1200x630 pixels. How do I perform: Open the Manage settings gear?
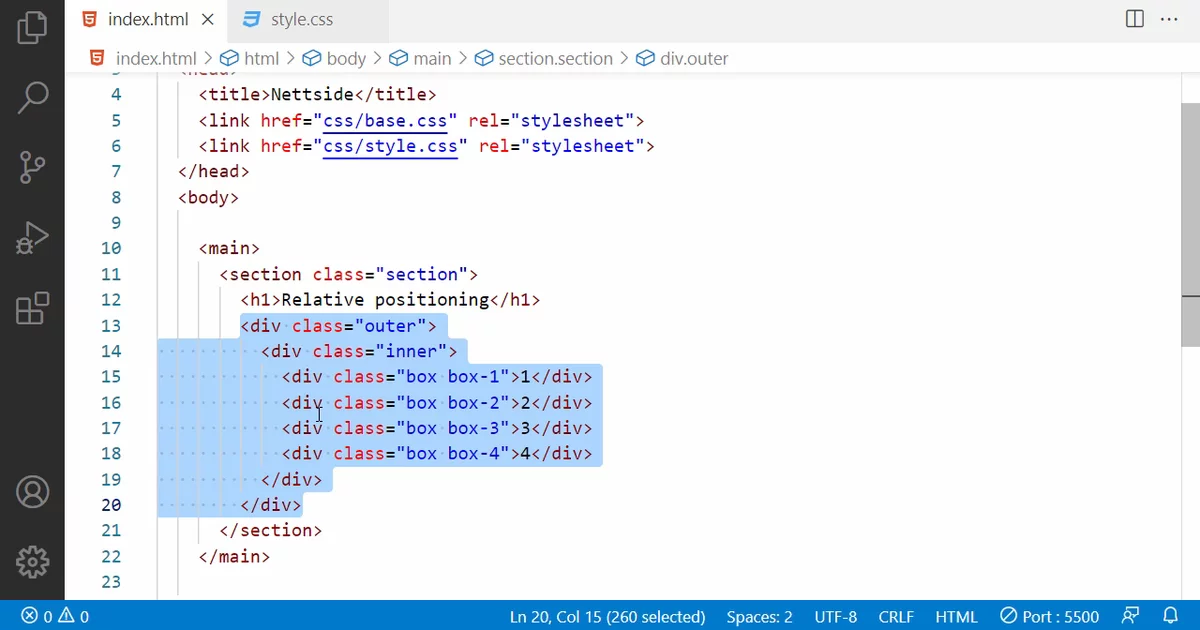[x=32, y=562]
